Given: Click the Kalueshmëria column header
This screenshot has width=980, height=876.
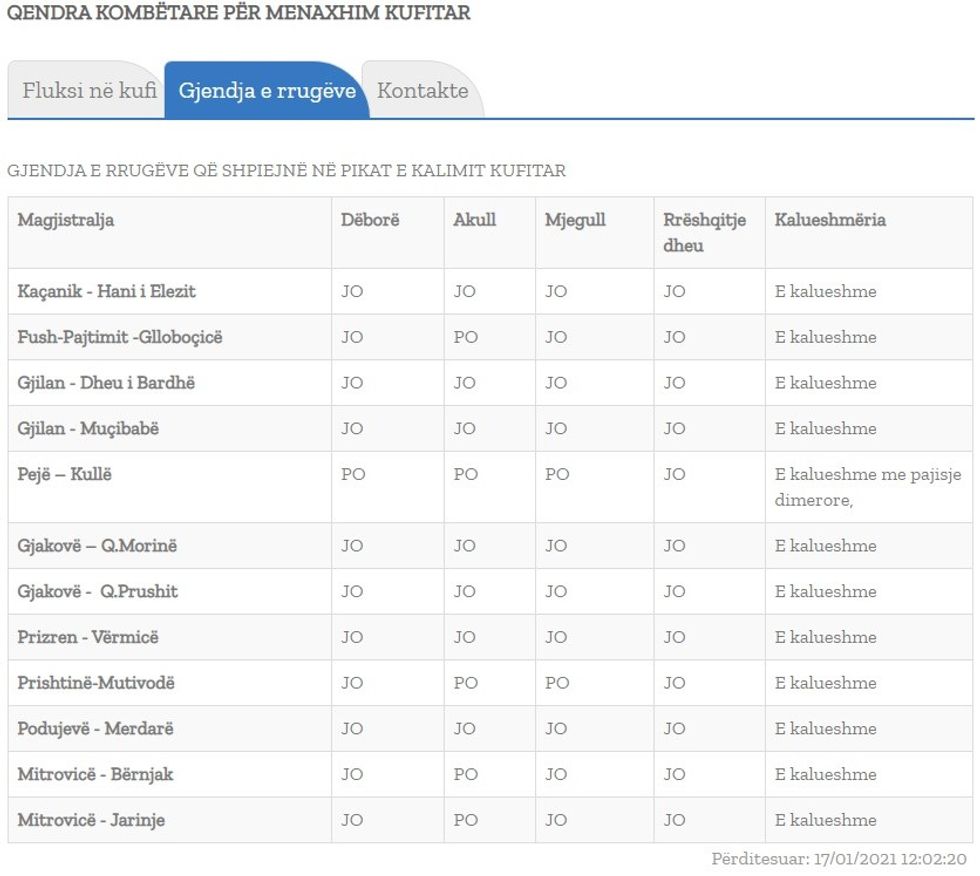Looking at the screenshot, I should 830,220.
